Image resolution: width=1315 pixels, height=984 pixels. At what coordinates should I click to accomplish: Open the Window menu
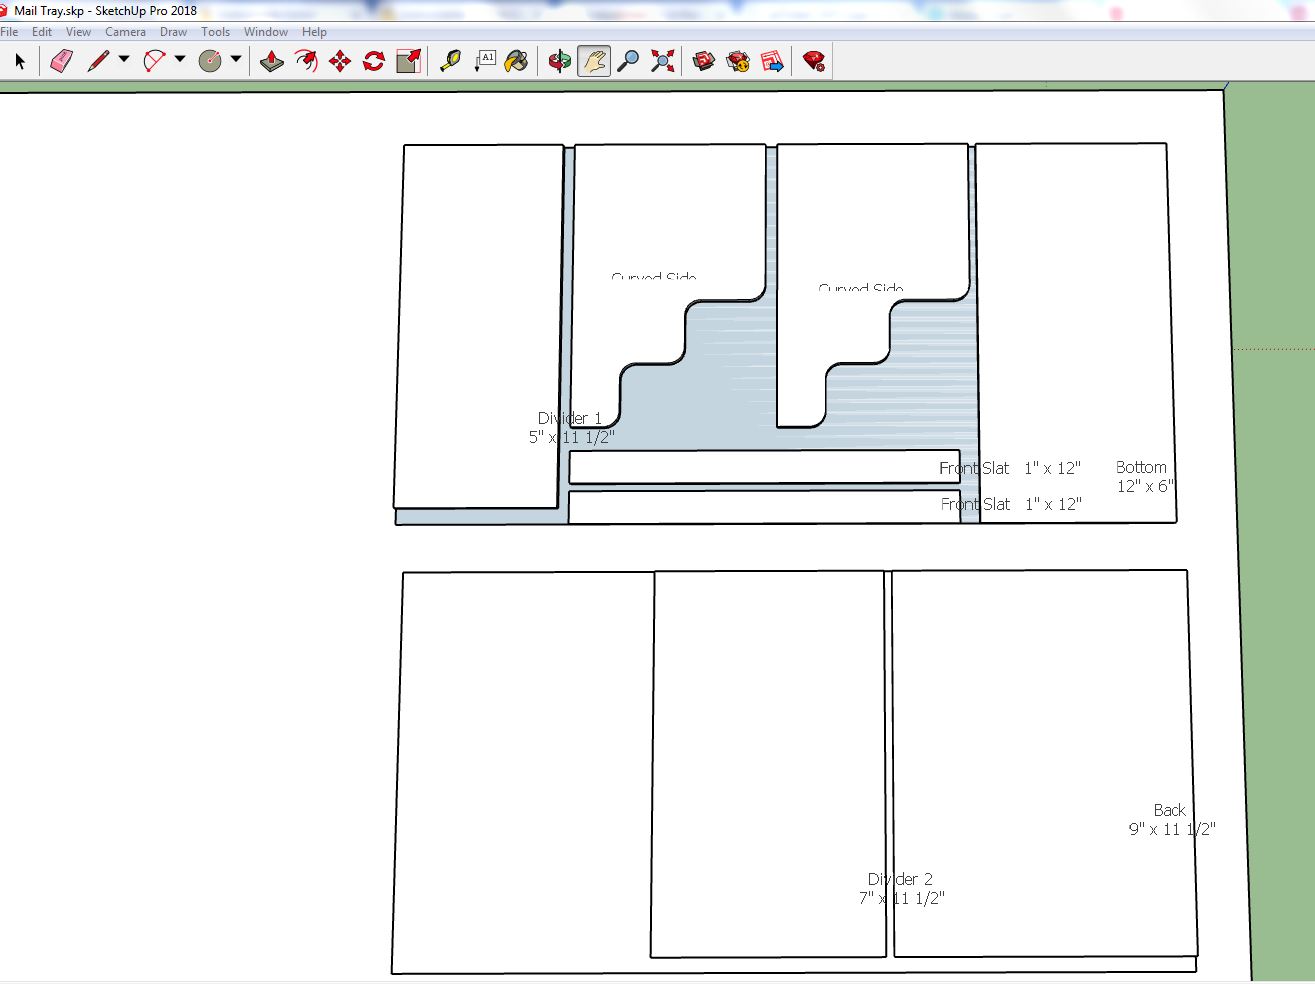click(266, 32)
